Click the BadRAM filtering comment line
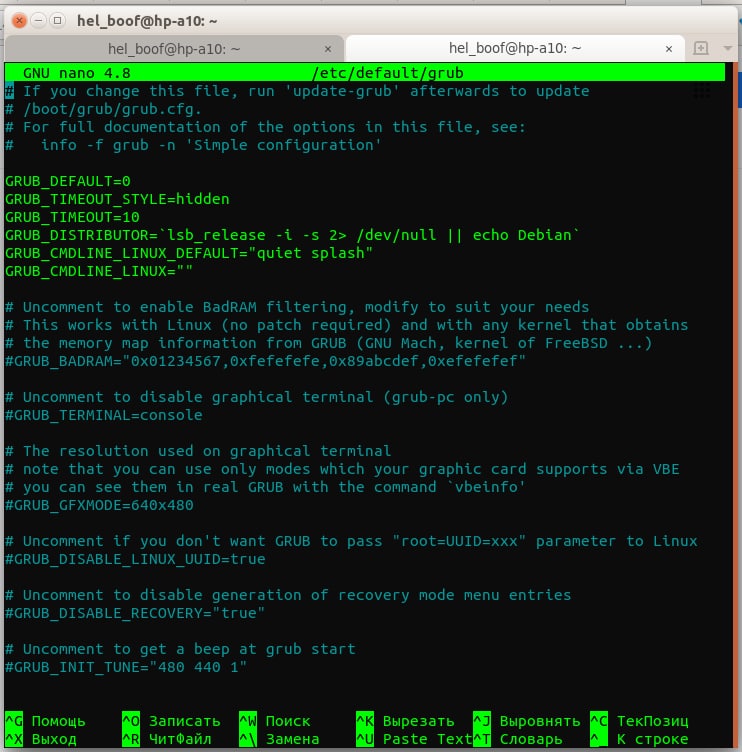The width and height of the screenshot is (742, 752). pyautogui.click(x=297, y=307)
